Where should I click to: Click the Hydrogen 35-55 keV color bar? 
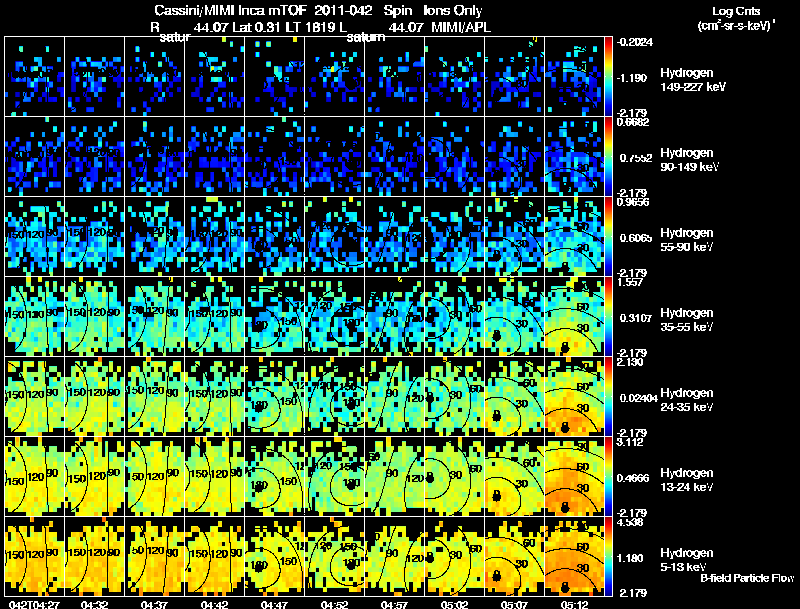pyautogui.click(x=608, y=316)
